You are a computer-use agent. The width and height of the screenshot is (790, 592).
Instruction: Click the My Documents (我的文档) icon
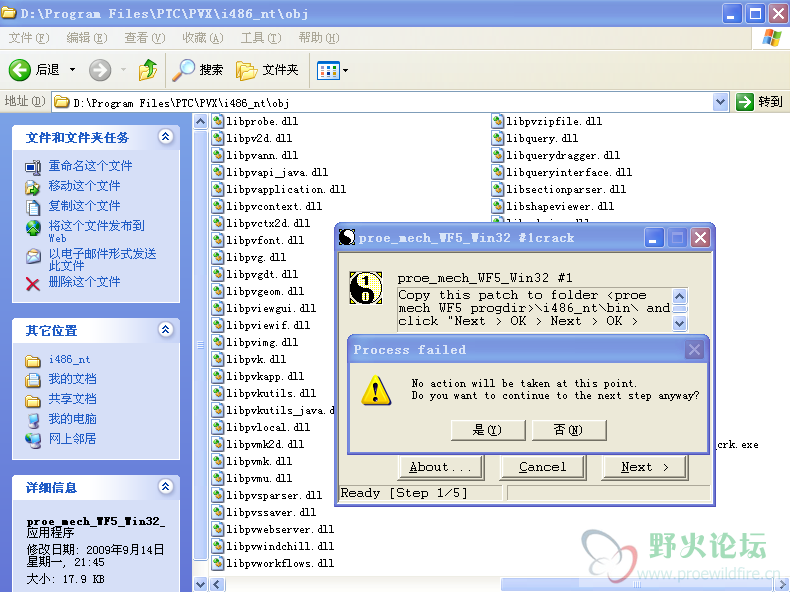pos(33,379)
